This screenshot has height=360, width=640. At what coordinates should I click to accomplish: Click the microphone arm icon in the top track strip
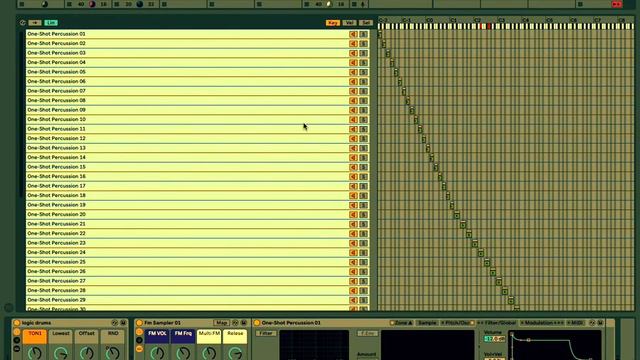[363, 4]
